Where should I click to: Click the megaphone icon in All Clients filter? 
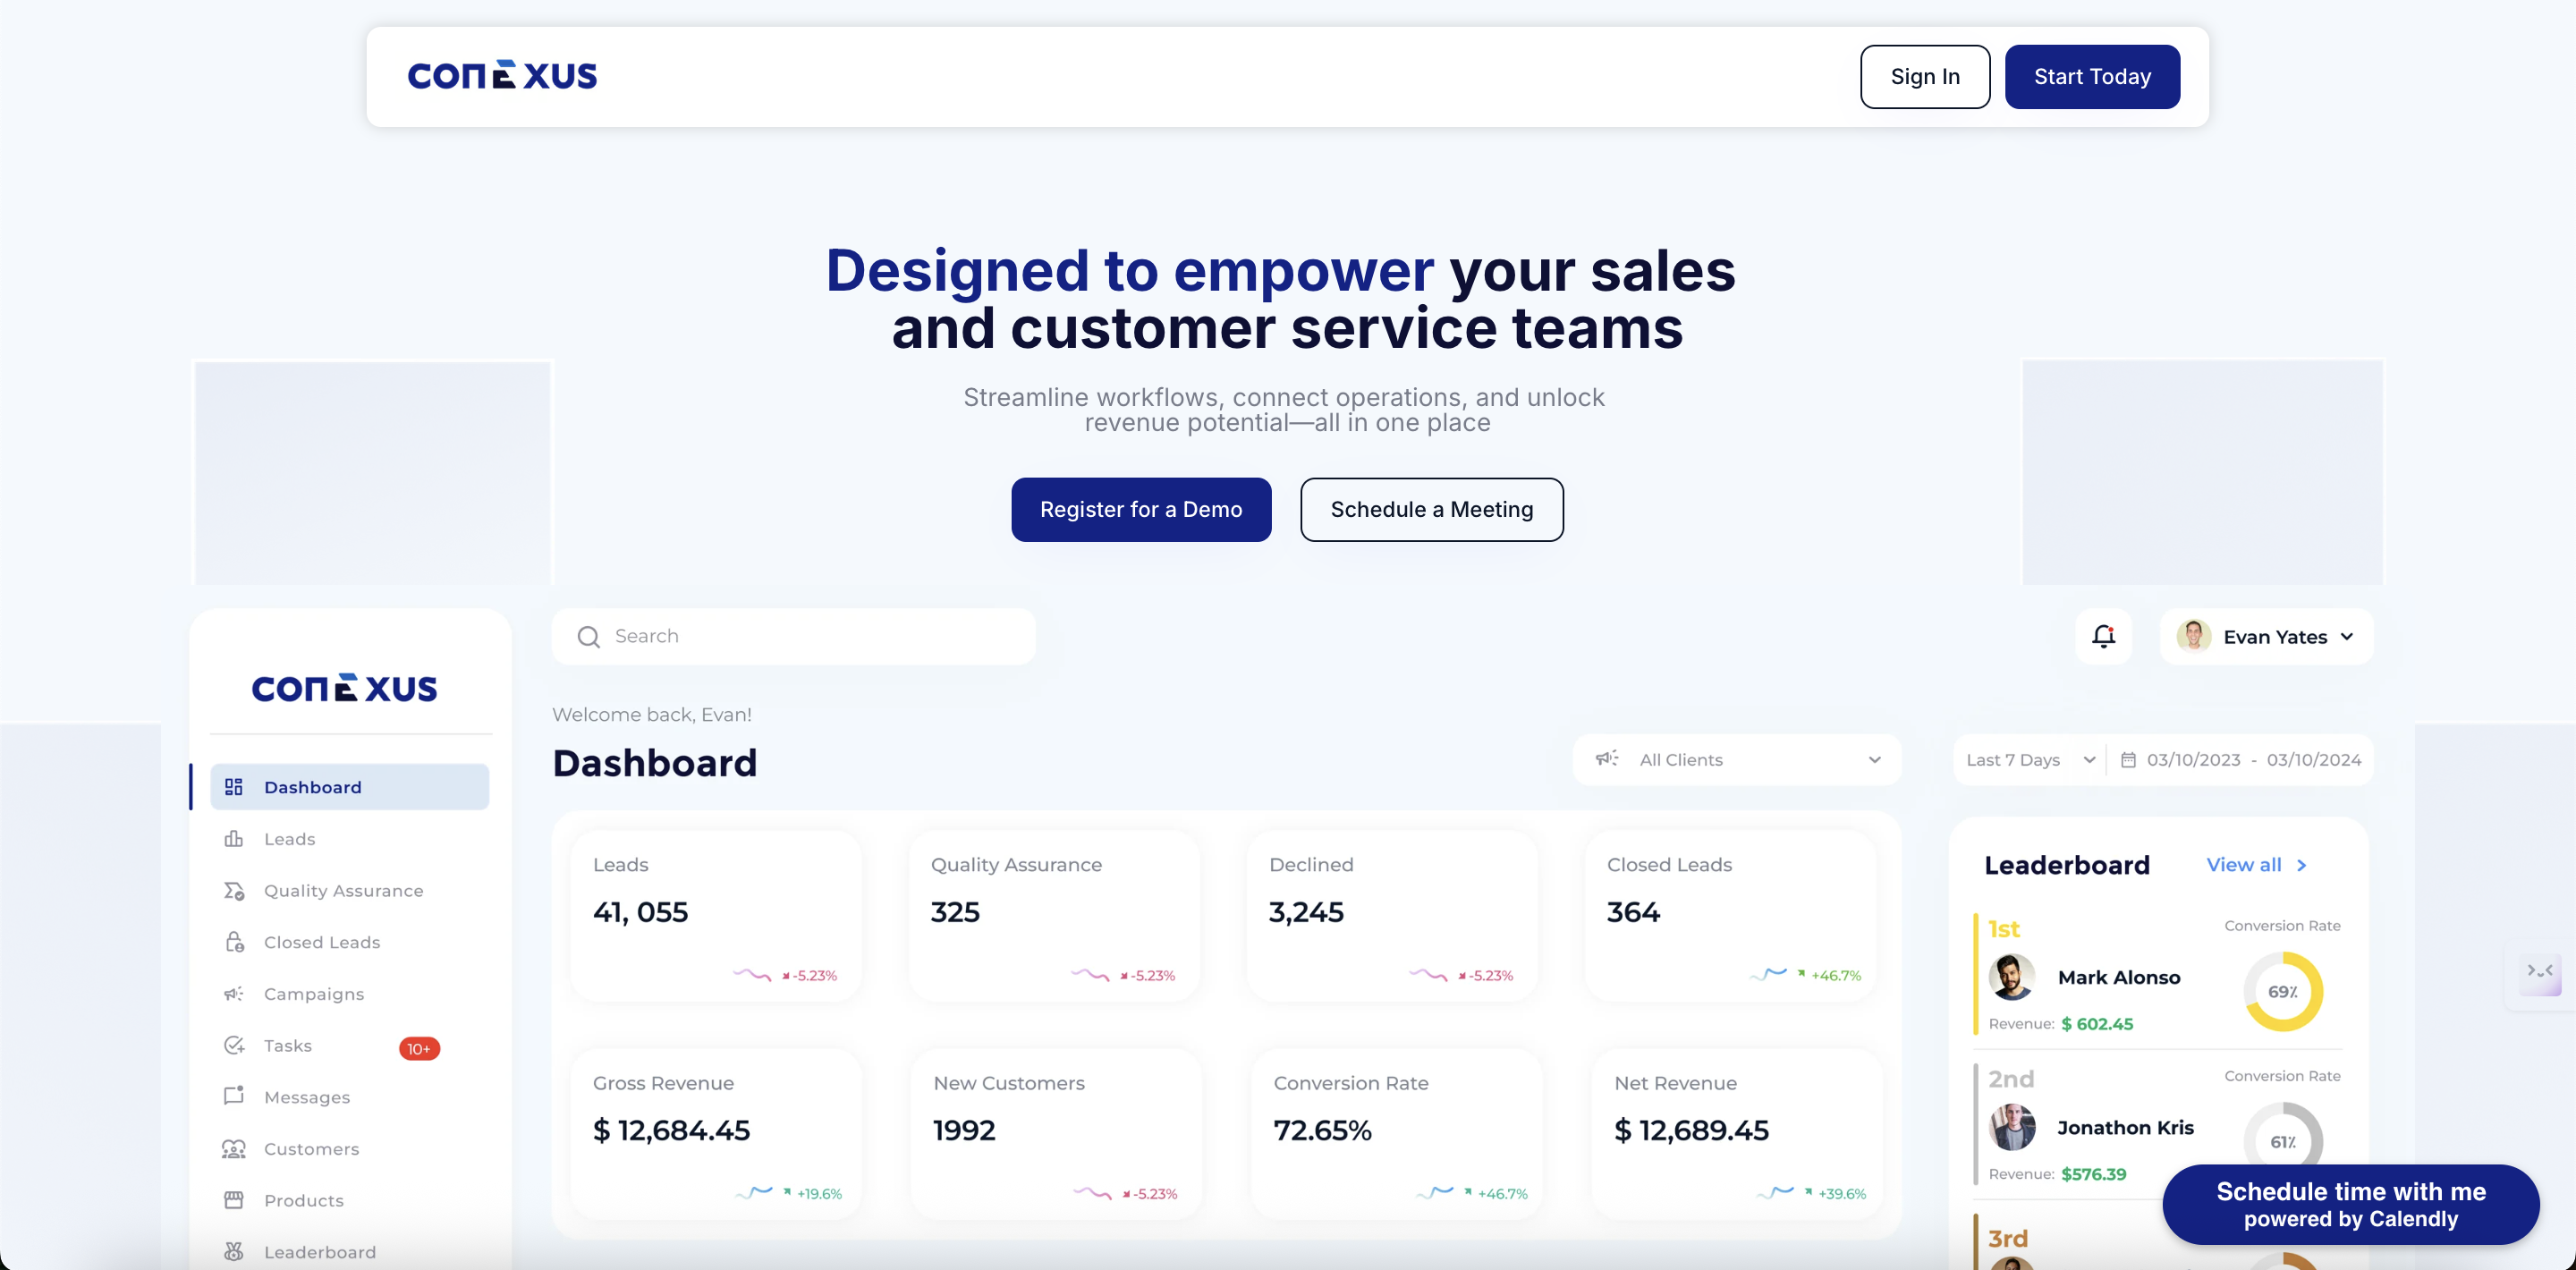click(1607, 759)
